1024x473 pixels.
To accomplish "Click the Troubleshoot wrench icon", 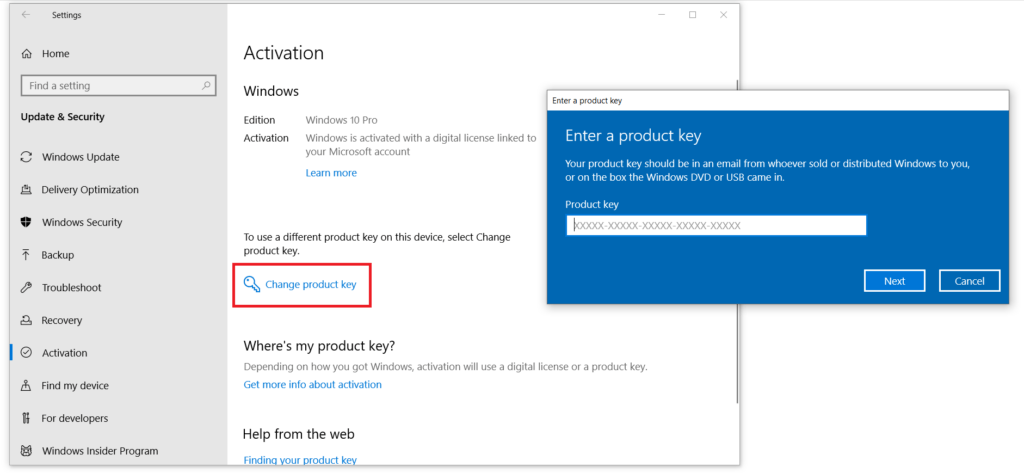I will point(27,287).
